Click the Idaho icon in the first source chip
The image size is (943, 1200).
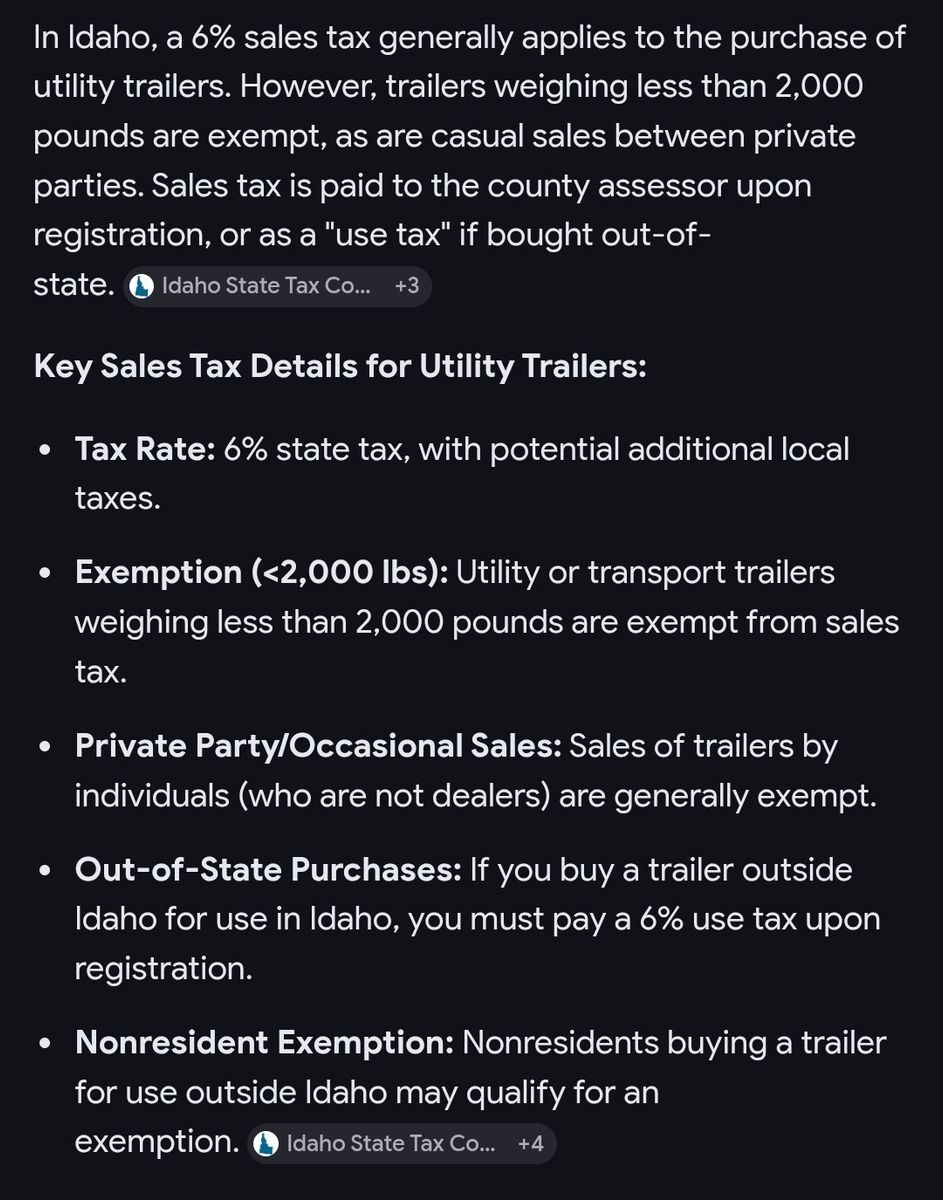click(144, 286)
